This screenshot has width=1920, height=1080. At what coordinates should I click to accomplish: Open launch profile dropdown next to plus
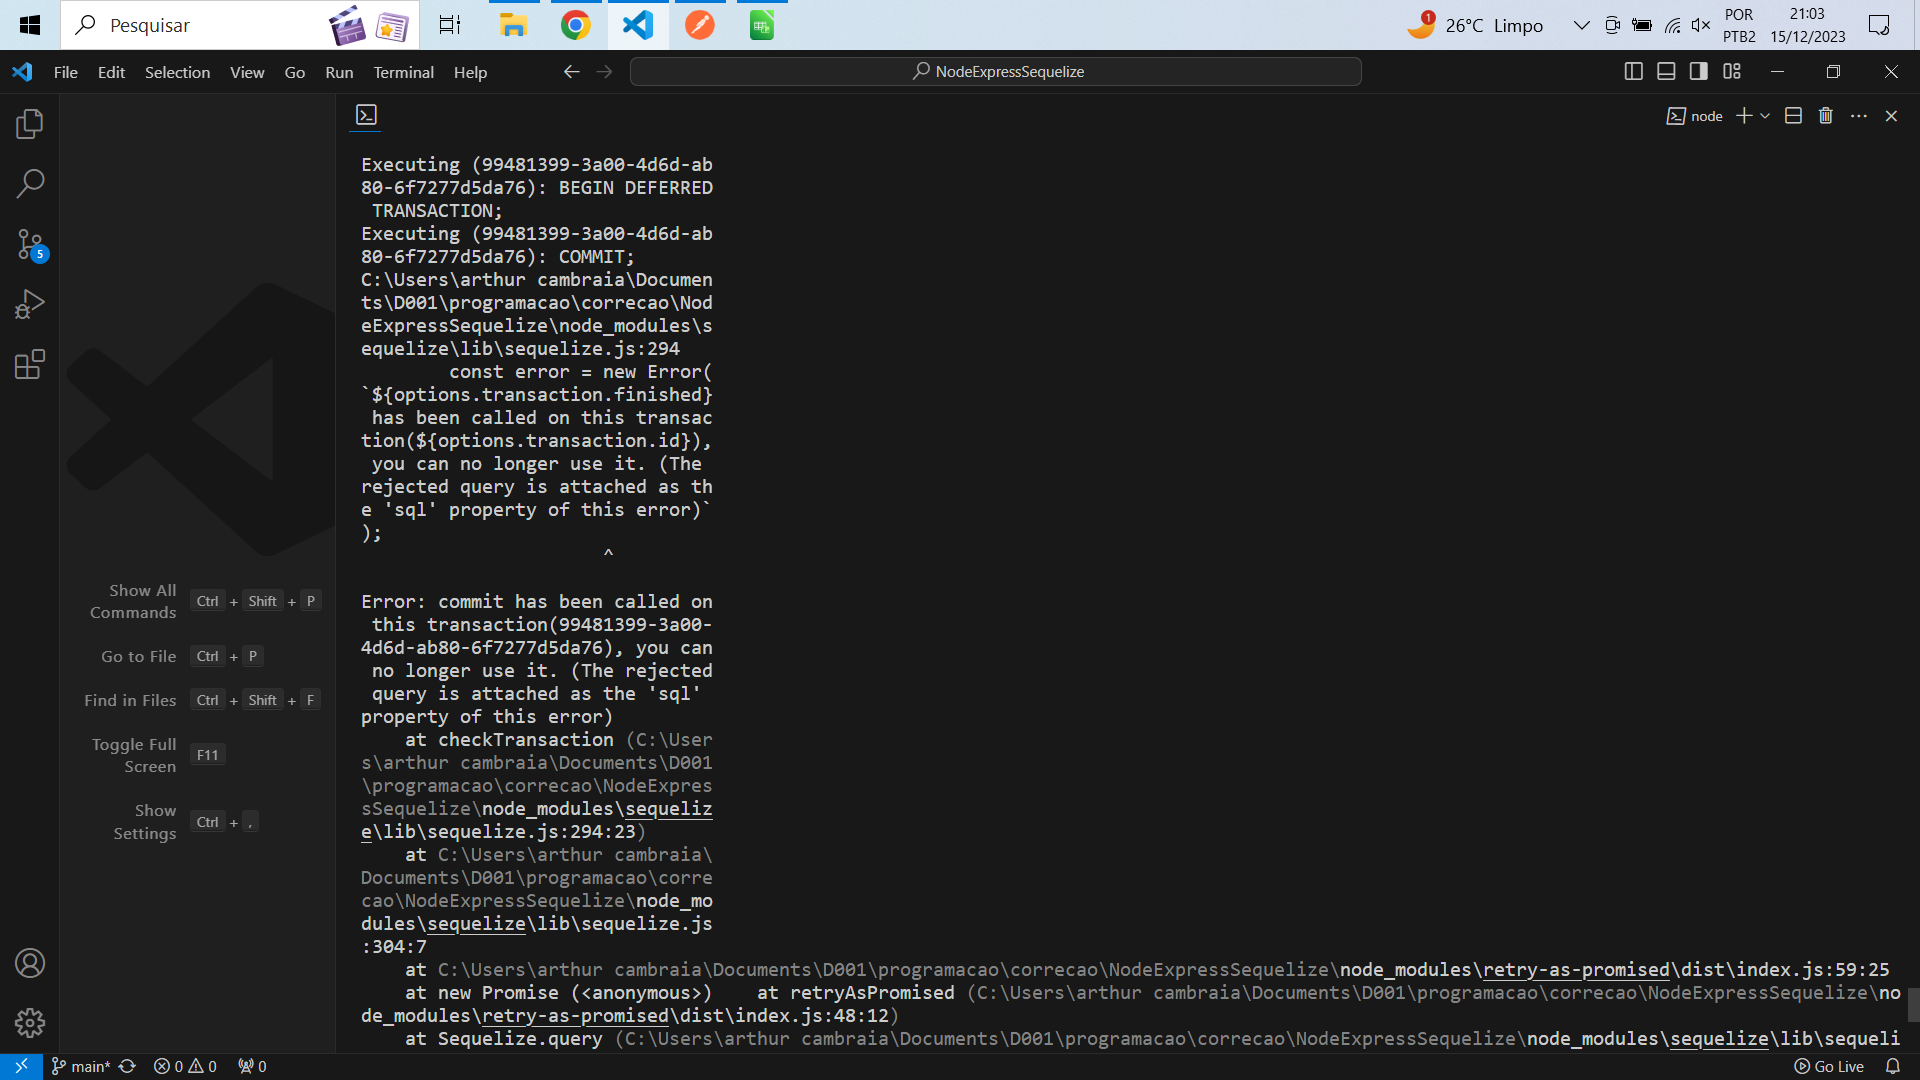(1765, 116)
